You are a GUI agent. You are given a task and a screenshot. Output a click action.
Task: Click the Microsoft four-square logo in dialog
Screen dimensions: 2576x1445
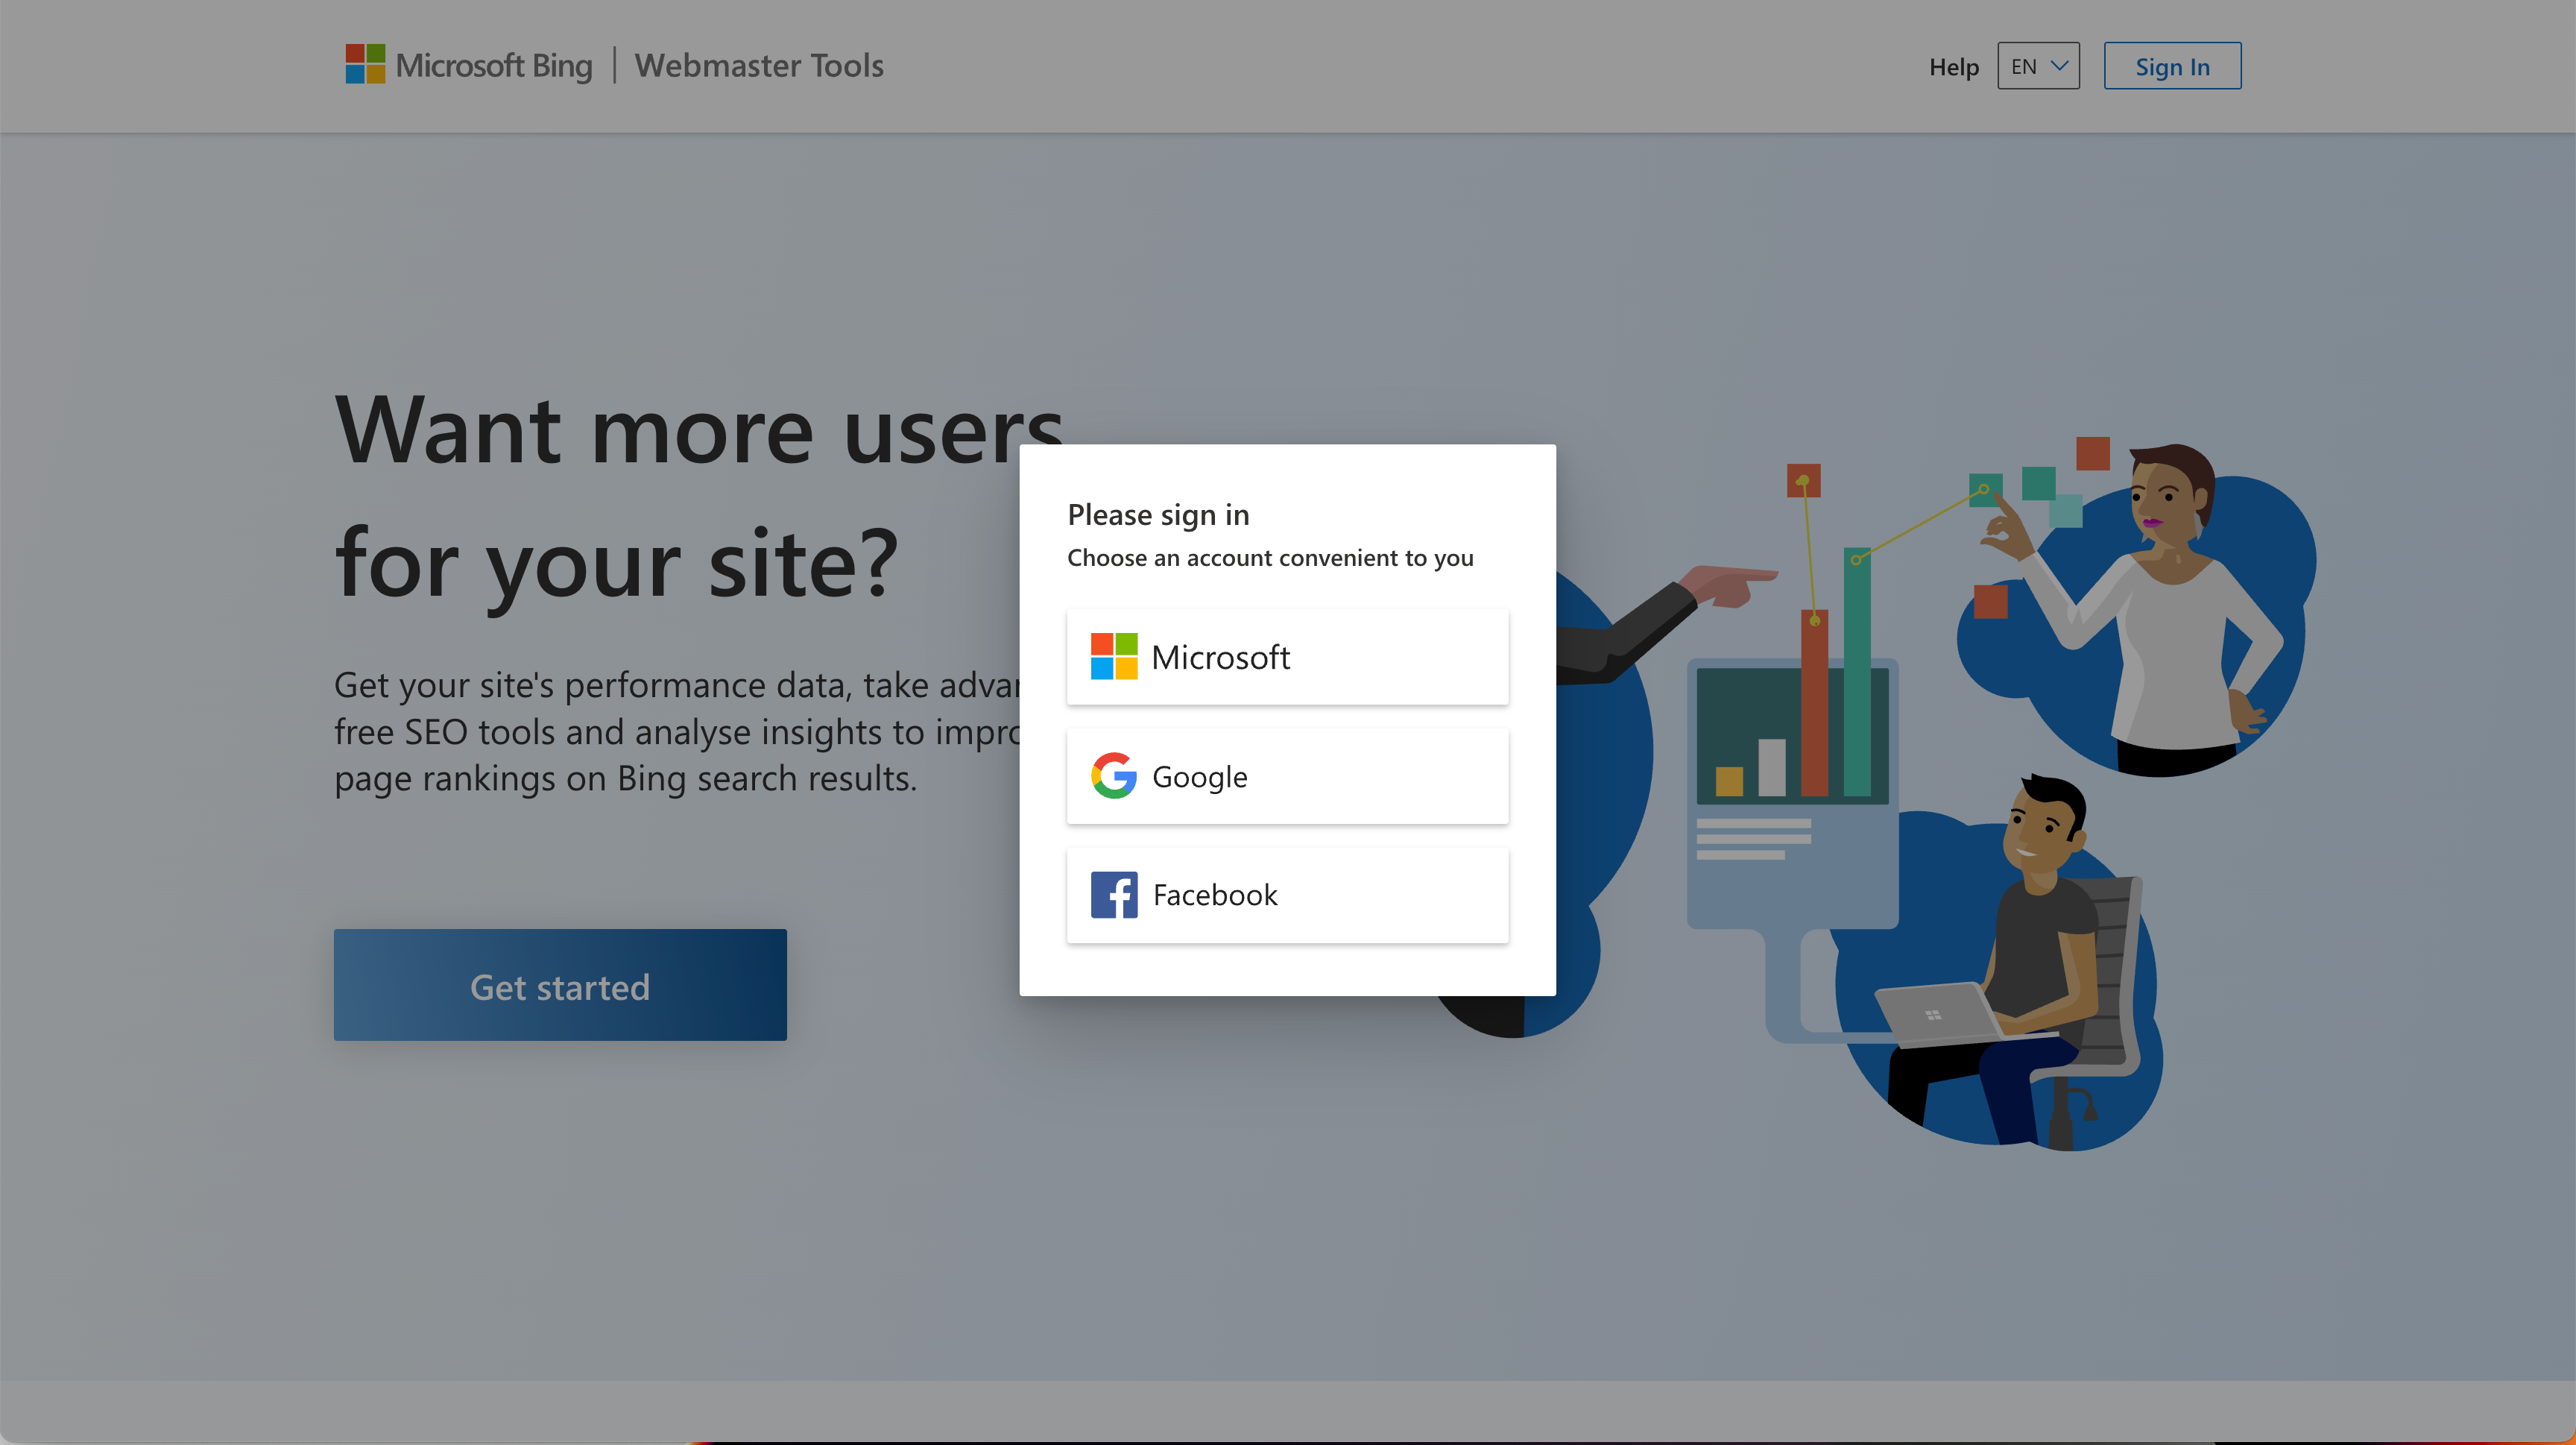1113,656
